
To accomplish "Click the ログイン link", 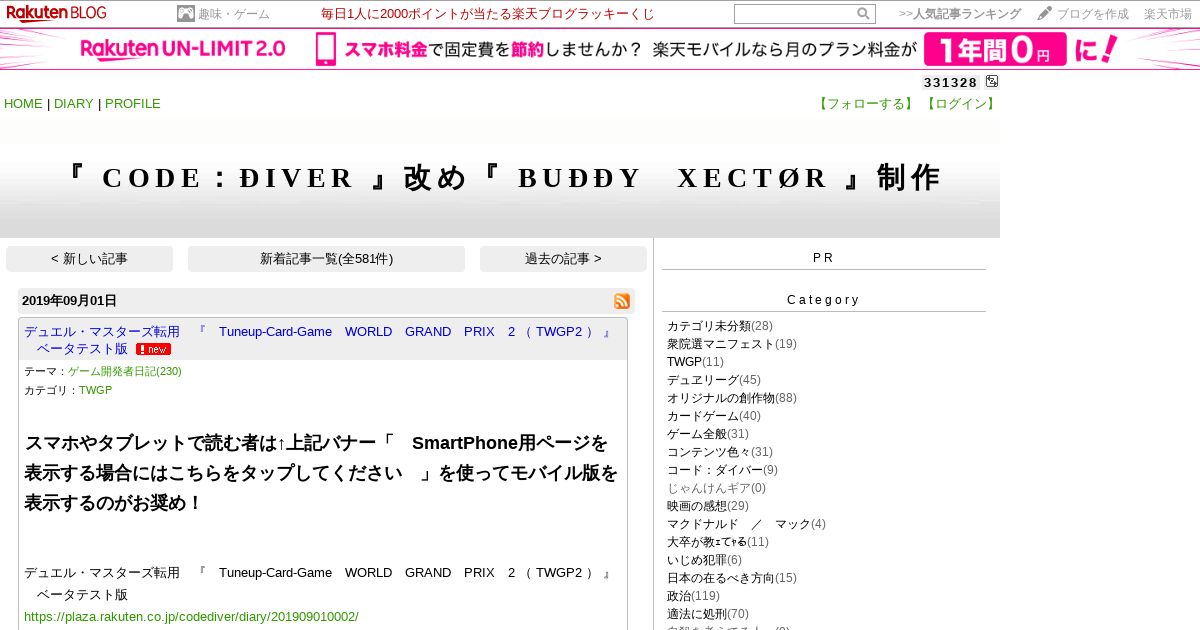I will coord(960,104).
